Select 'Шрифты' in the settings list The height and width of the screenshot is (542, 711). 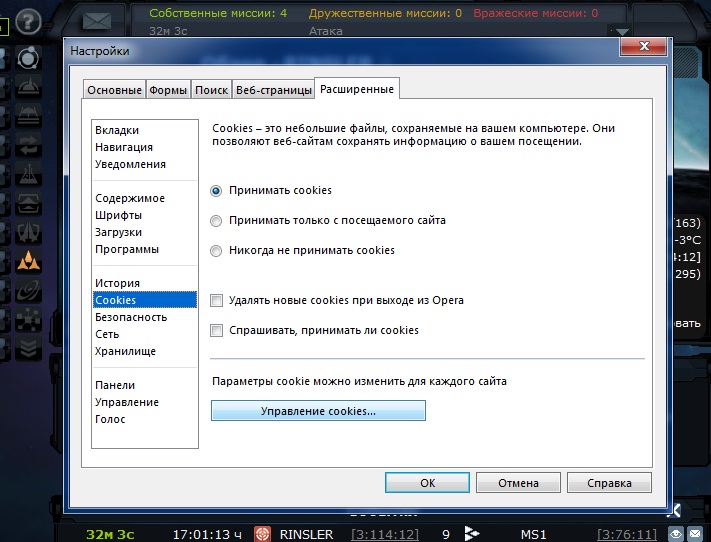pos(145,215)
